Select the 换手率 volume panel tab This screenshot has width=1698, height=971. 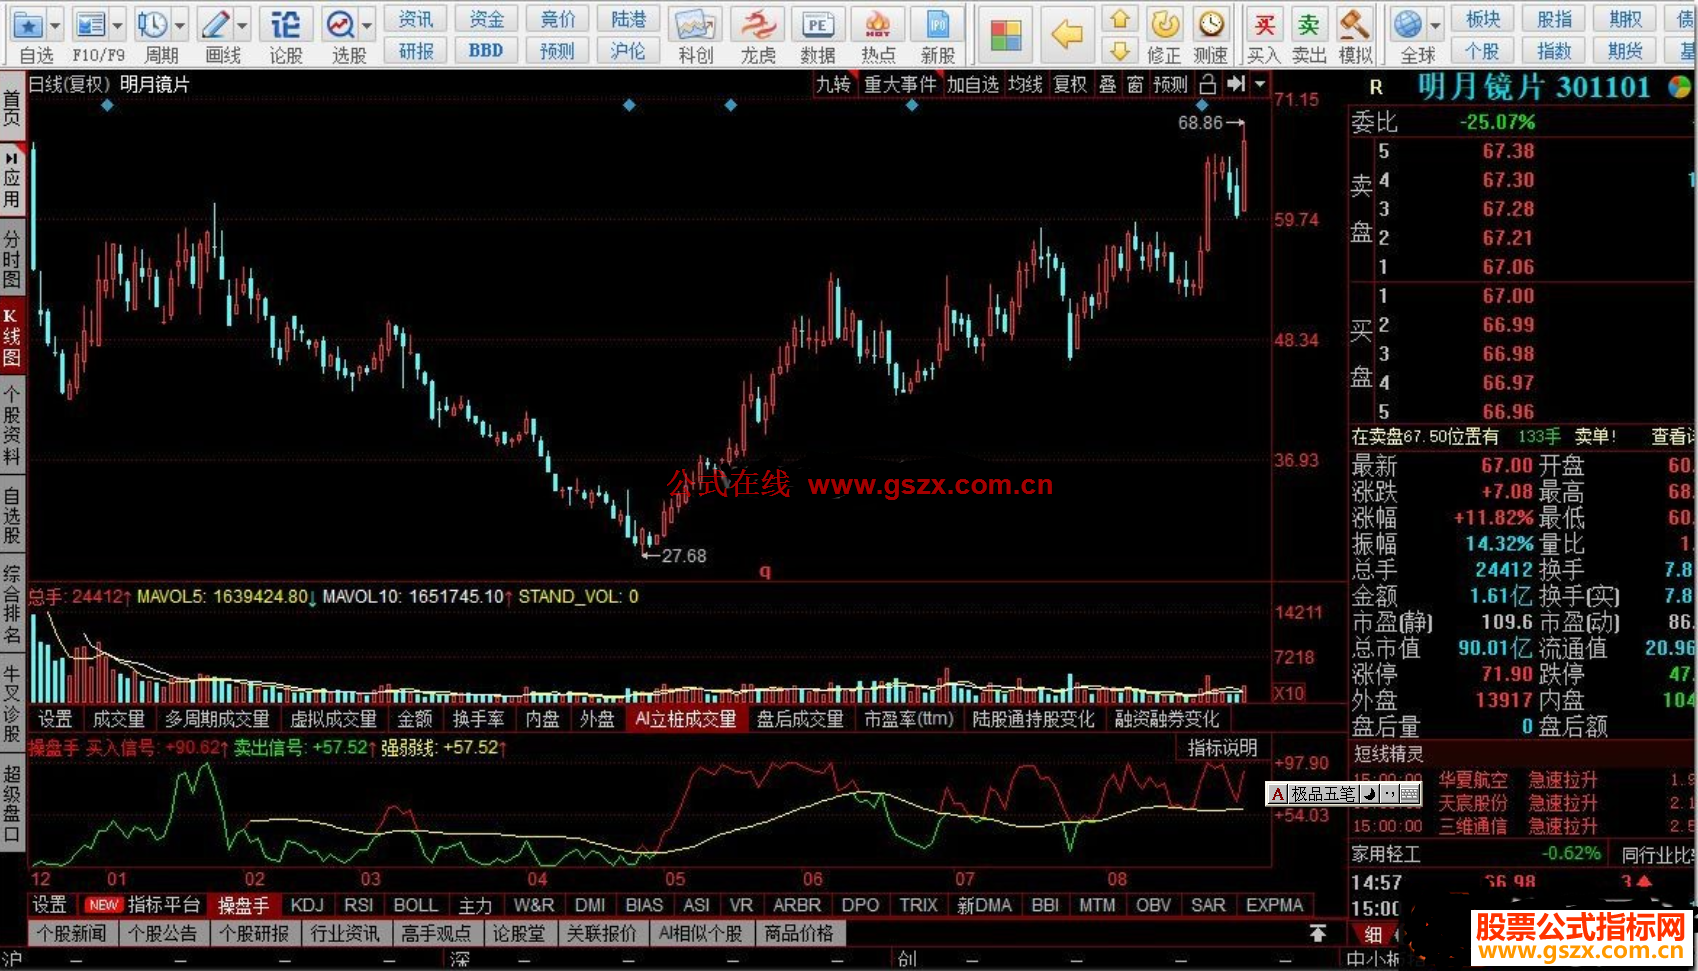[478, 719]
